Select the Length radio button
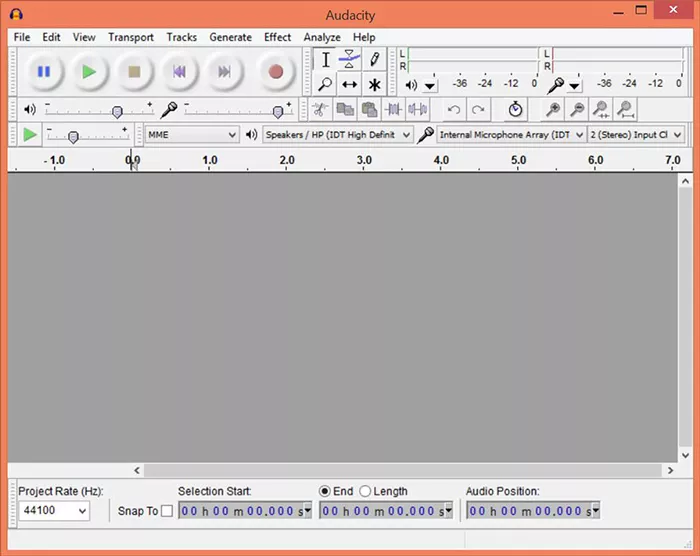The width and height of the screenshot is (700, 556). (x=365, y=491)
